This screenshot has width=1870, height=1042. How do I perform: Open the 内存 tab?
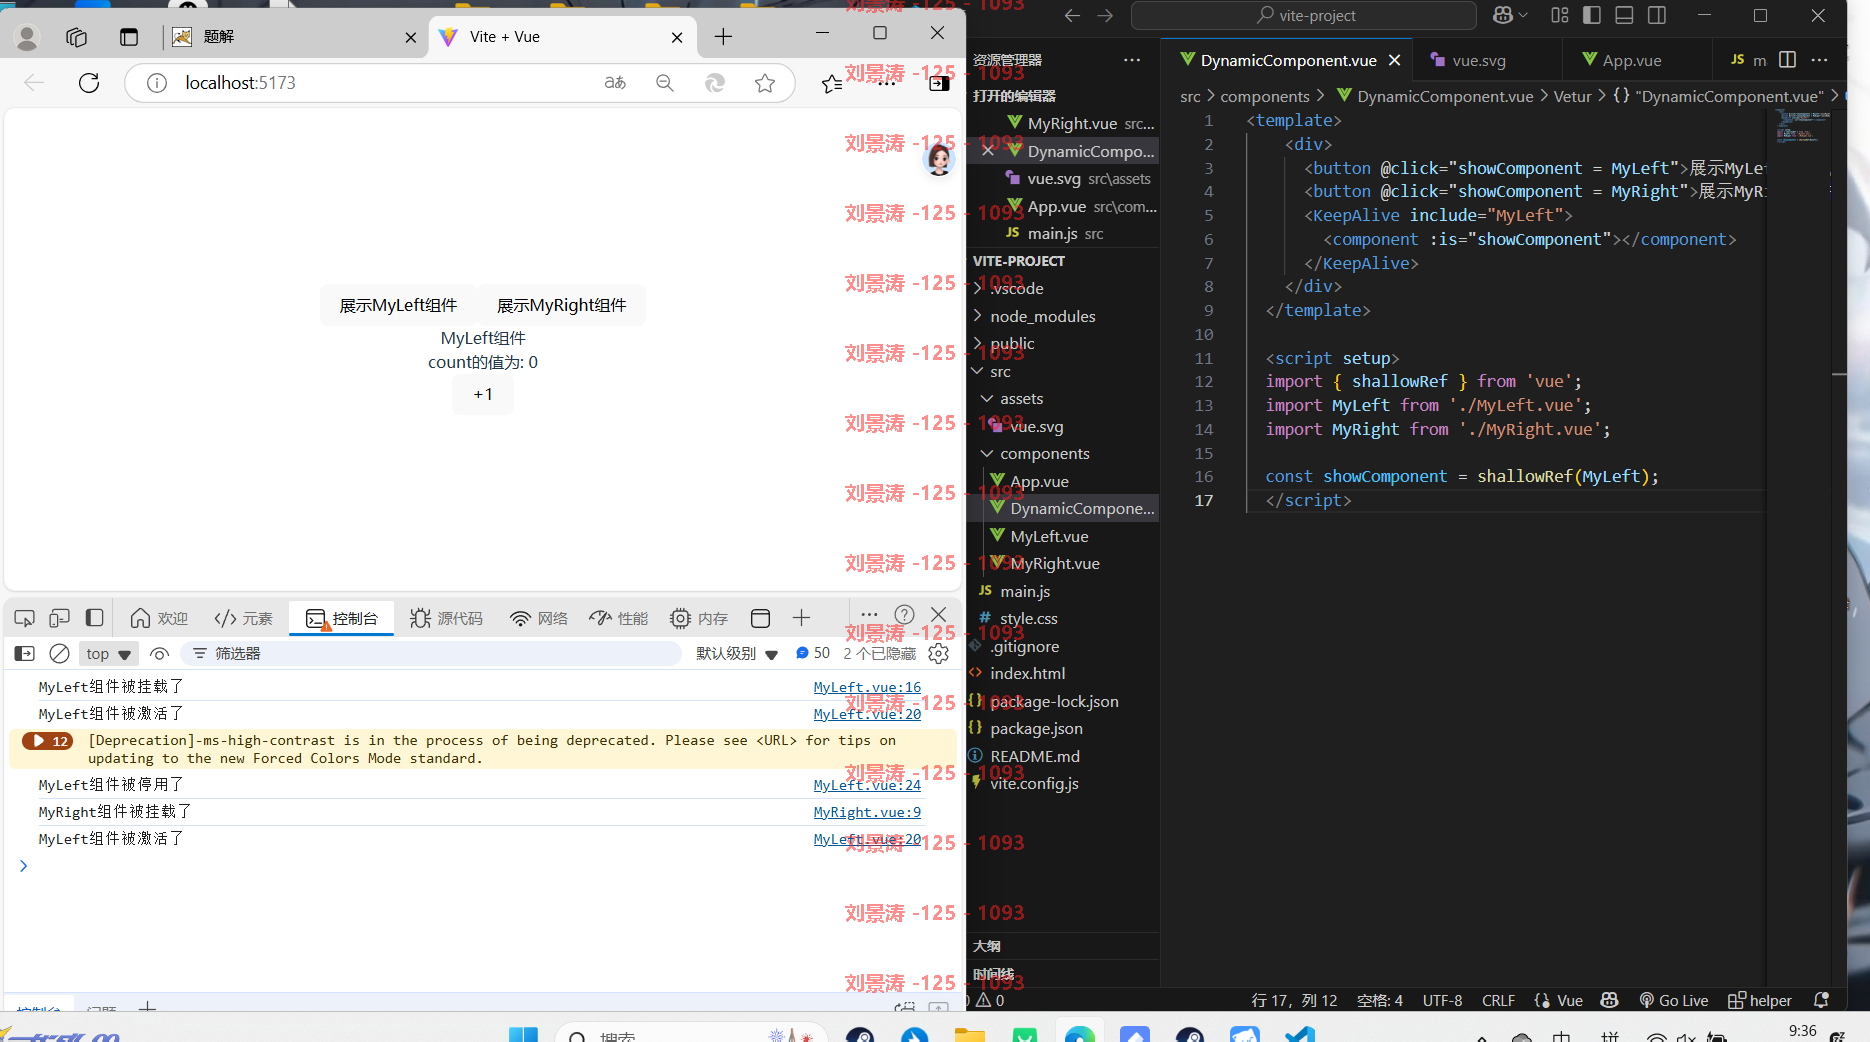tap(699, 619)
